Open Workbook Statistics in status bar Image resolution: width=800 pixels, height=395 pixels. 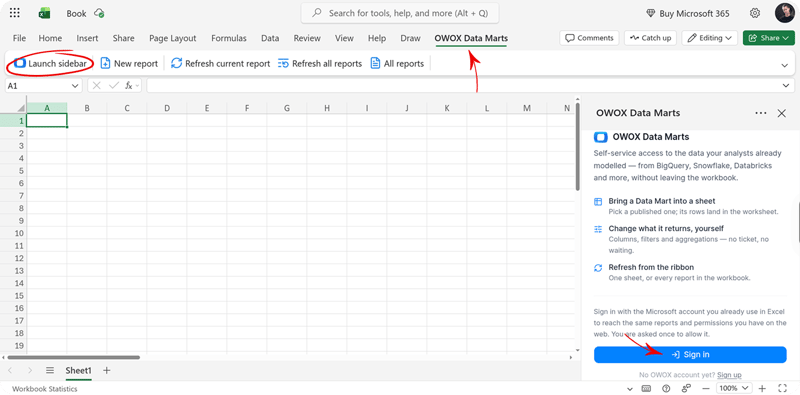click(x=45, y=389)
